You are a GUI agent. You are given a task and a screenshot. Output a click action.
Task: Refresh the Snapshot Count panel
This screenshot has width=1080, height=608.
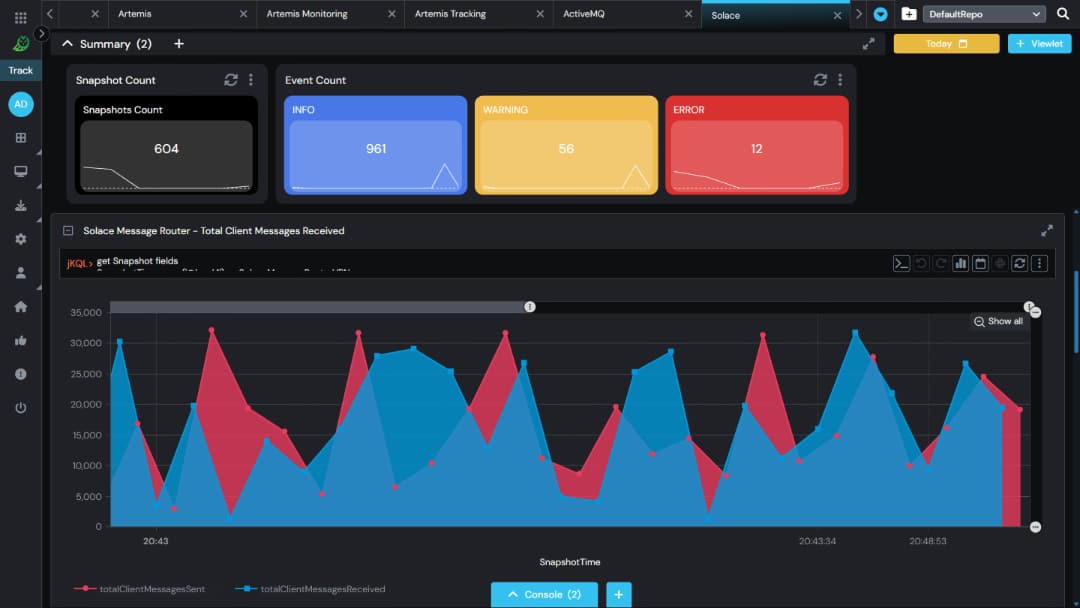230,80
